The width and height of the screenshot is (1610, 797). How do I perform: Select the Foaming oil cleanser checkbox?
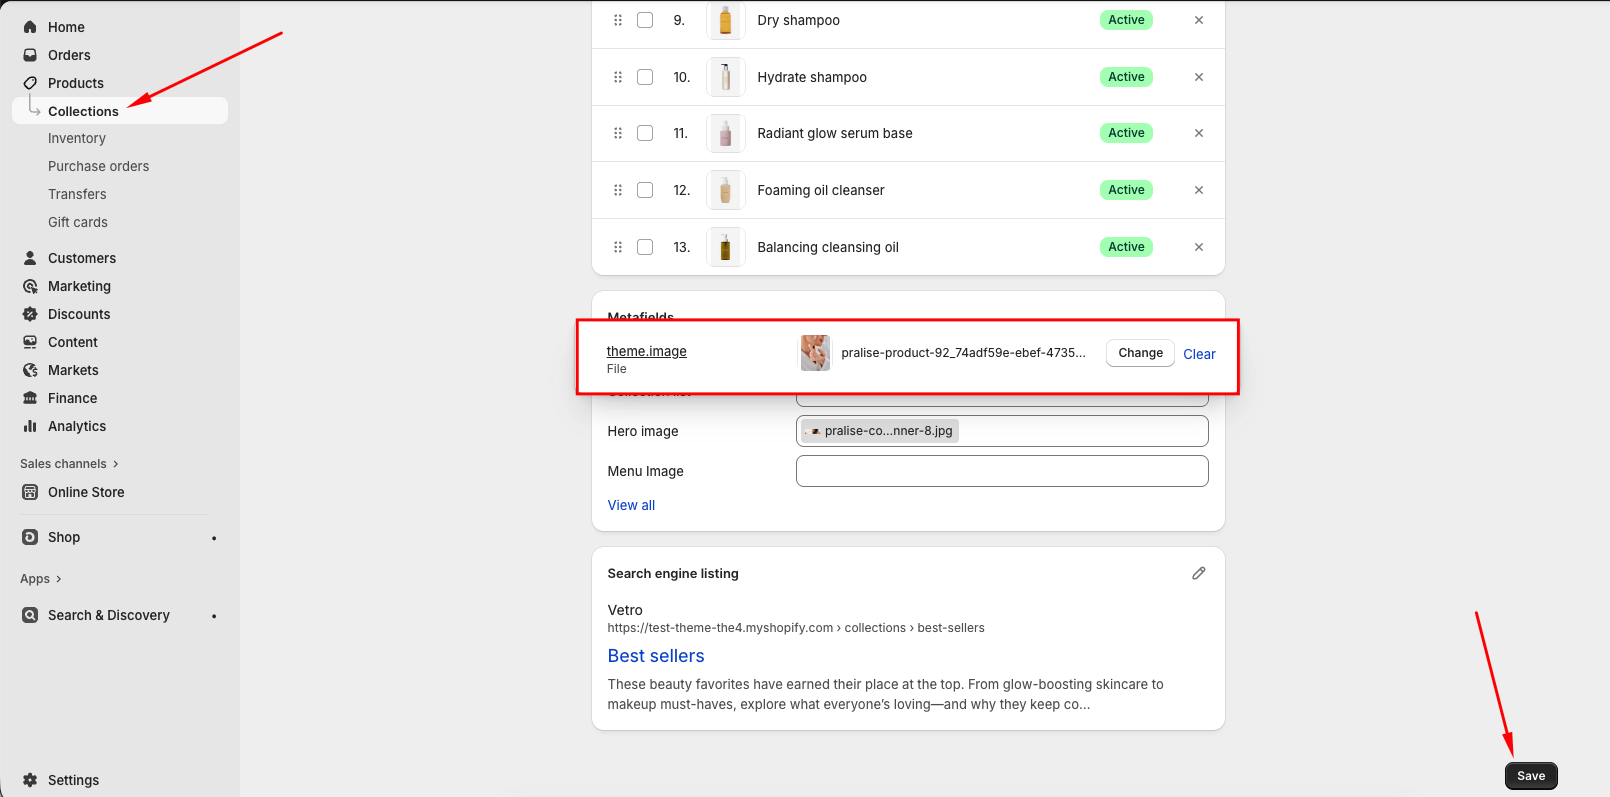pyautogui.click(x=645, y=190)
